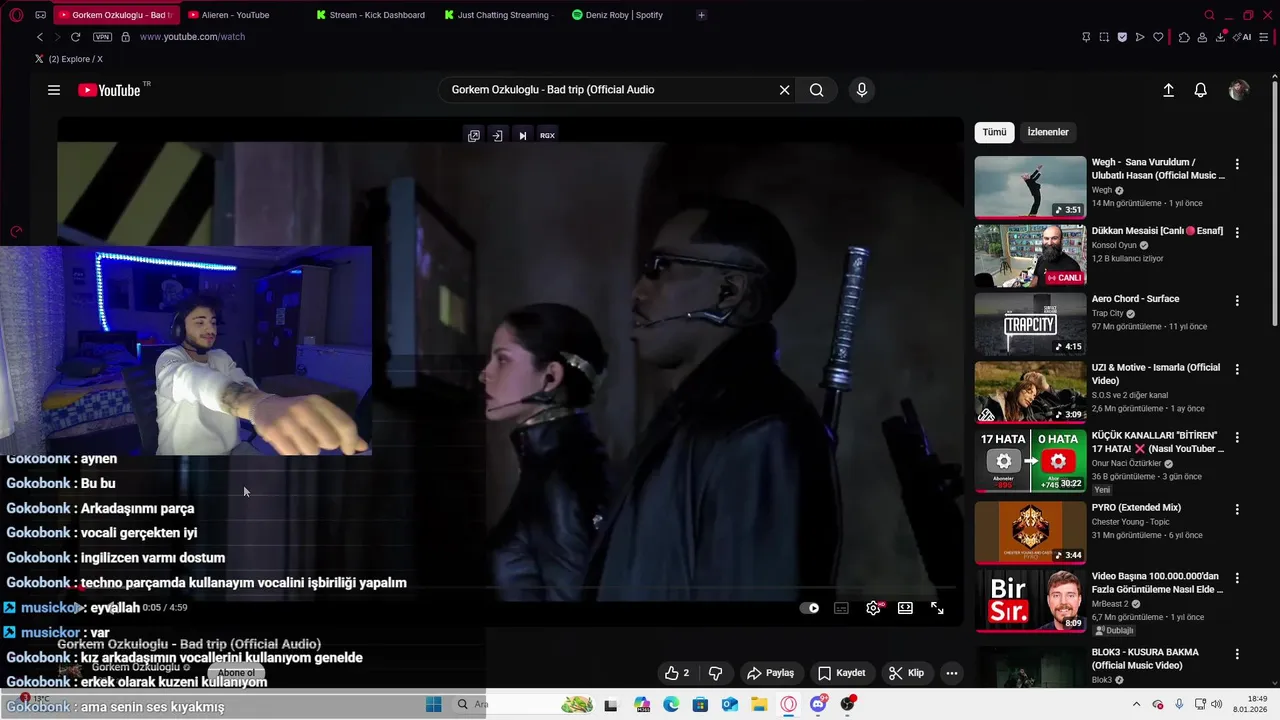Open the Opera main menu logo
The width and height of the screenshot is (1280, 720).
click(x=16, y=15)
